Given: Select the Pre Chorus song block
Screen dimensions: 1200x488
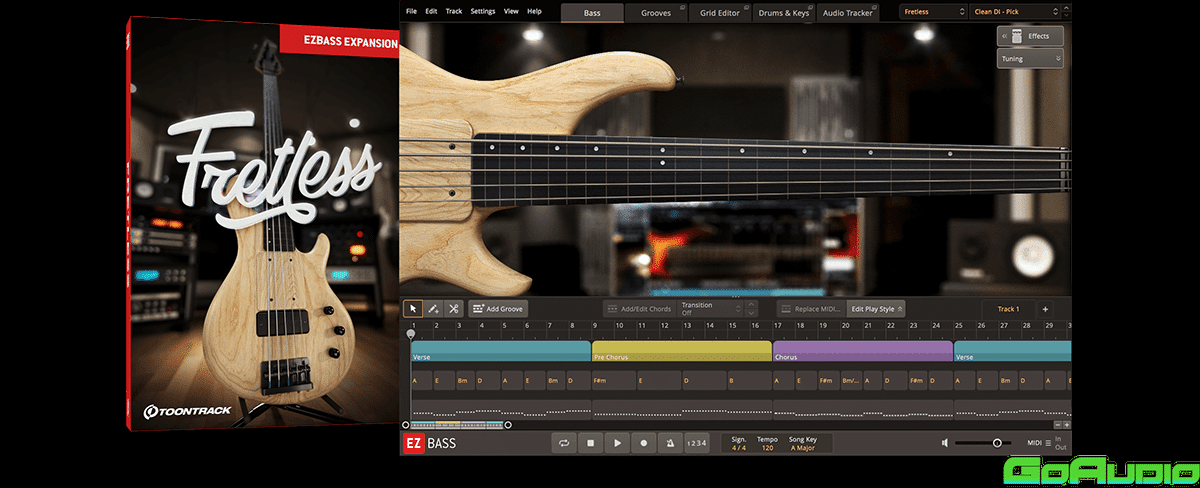Looking at the screenshot, I should point(681,351).
